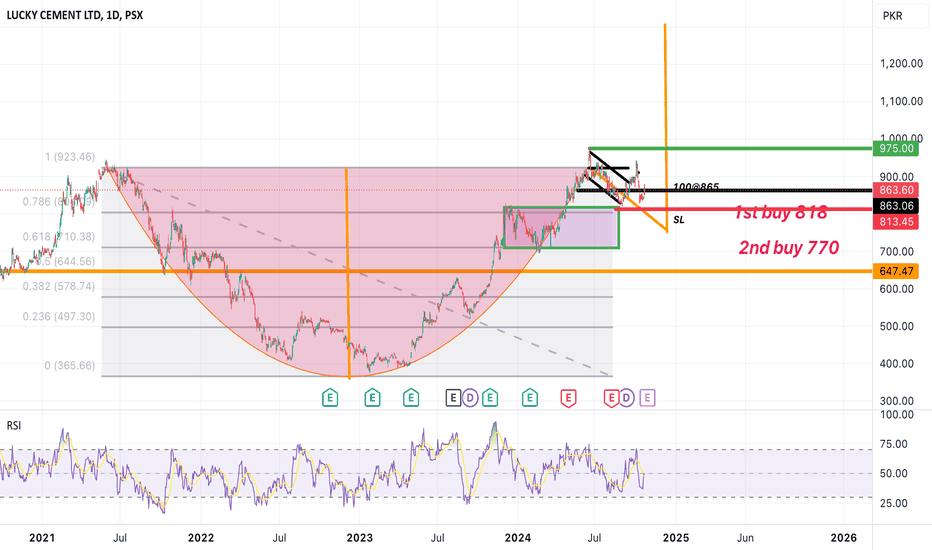
Task: Click the RSI scale 75.00 value
Action: (x=893, y=444)
